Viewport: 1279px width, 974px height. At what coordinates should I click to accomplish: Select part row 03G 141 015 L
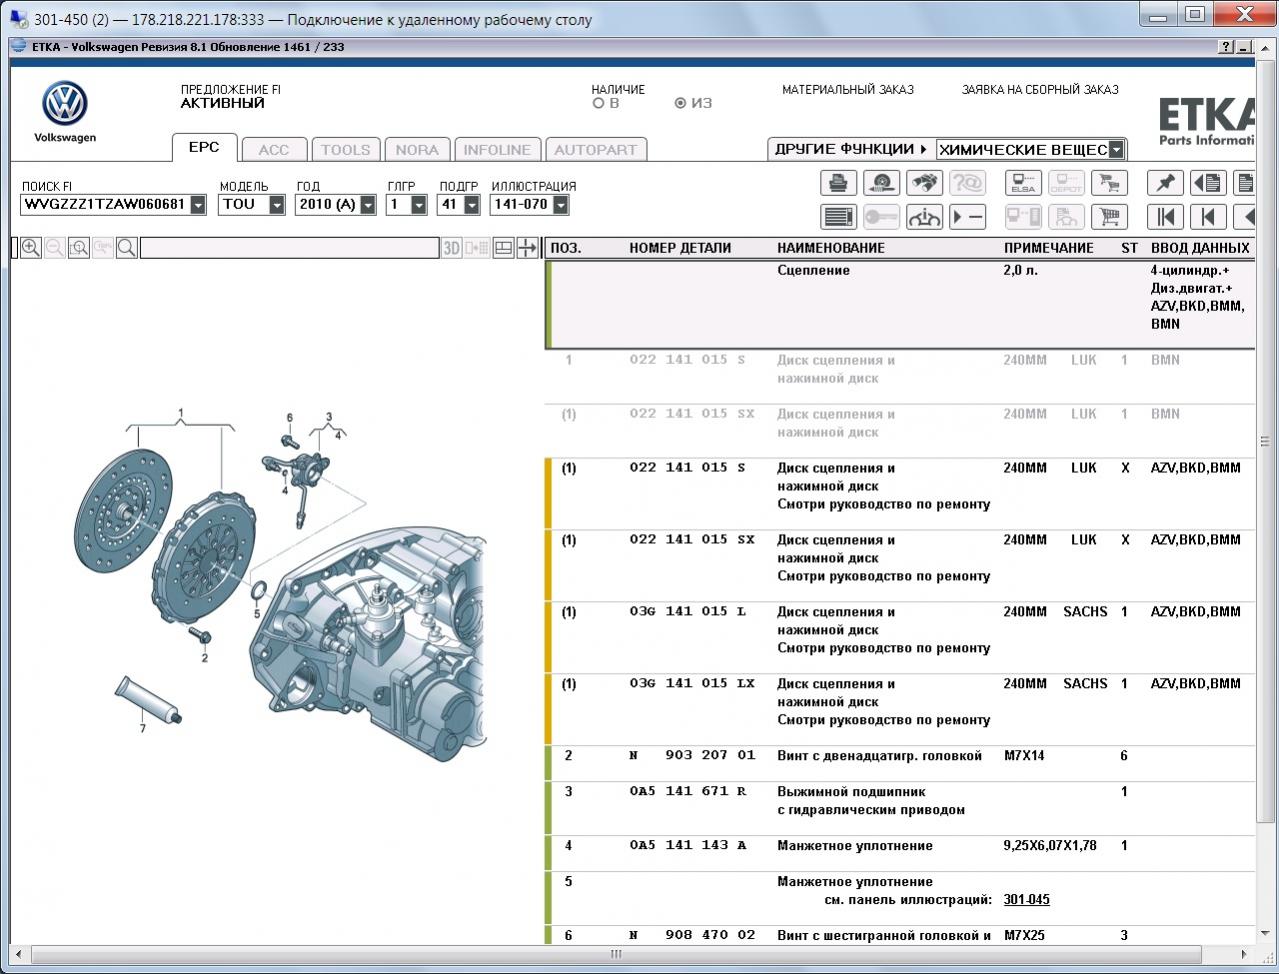(x=900, y=637)
